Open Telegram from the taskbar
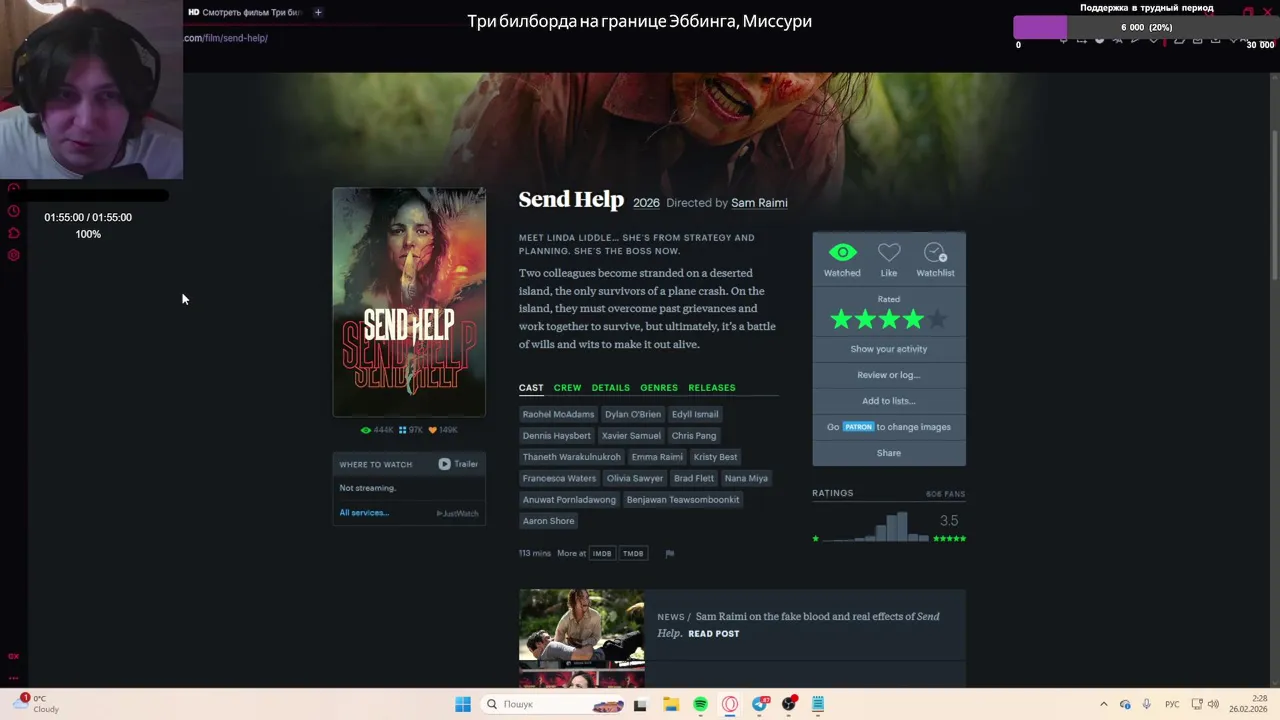 click(x=760, y=704)
